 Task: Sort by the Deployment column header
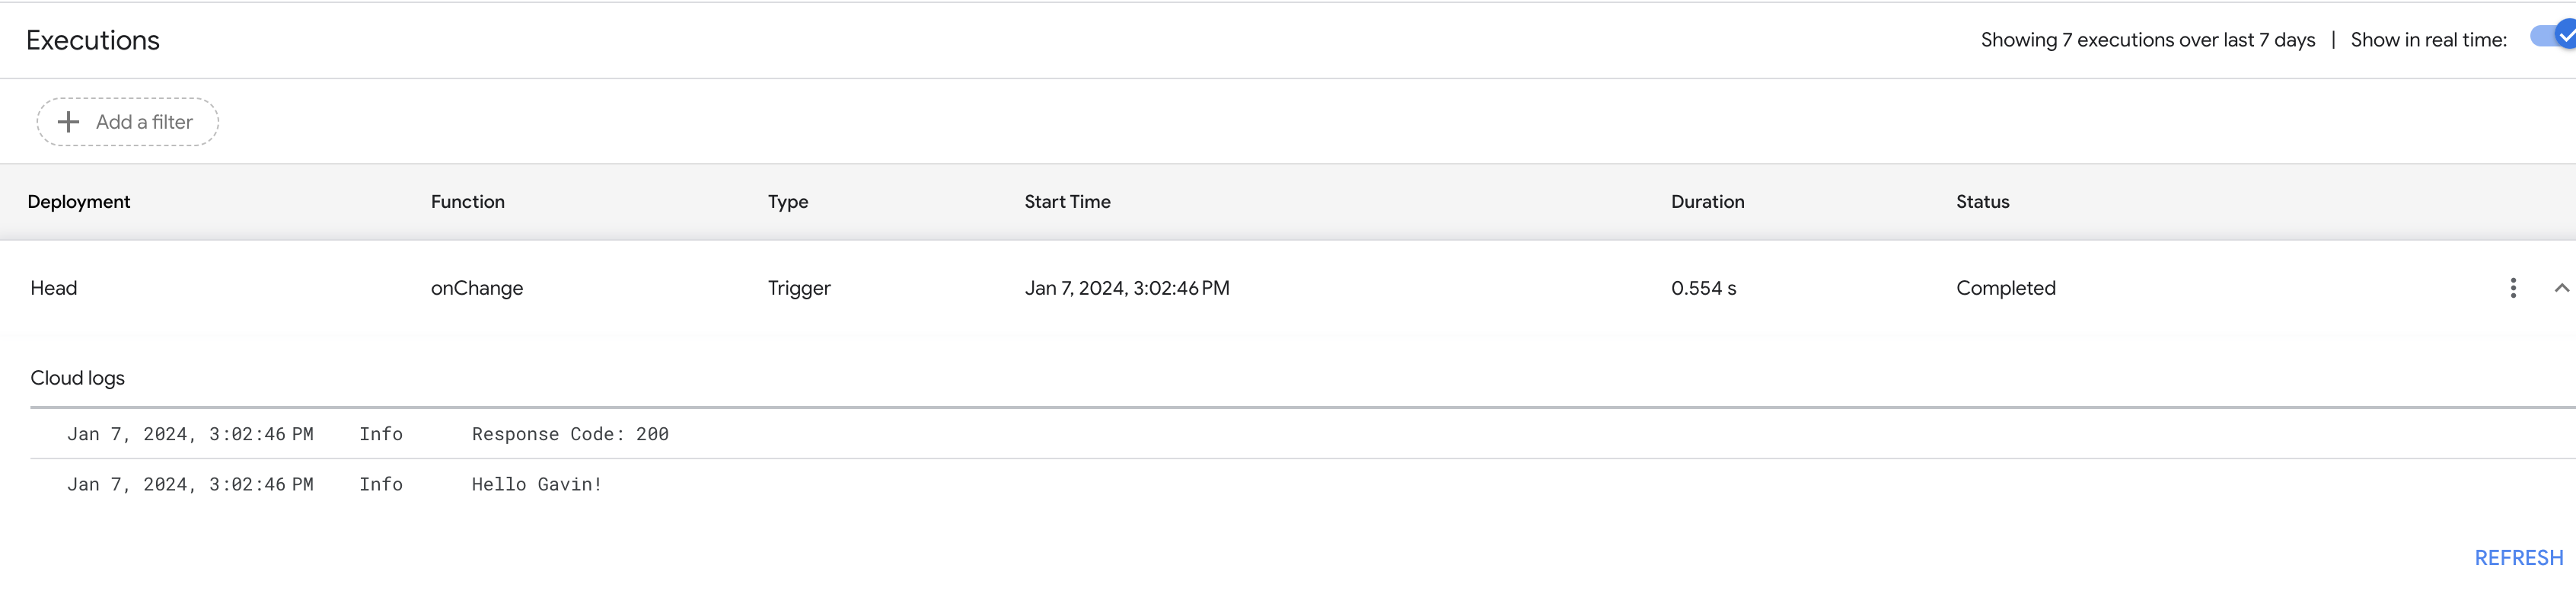coord(79,202)
